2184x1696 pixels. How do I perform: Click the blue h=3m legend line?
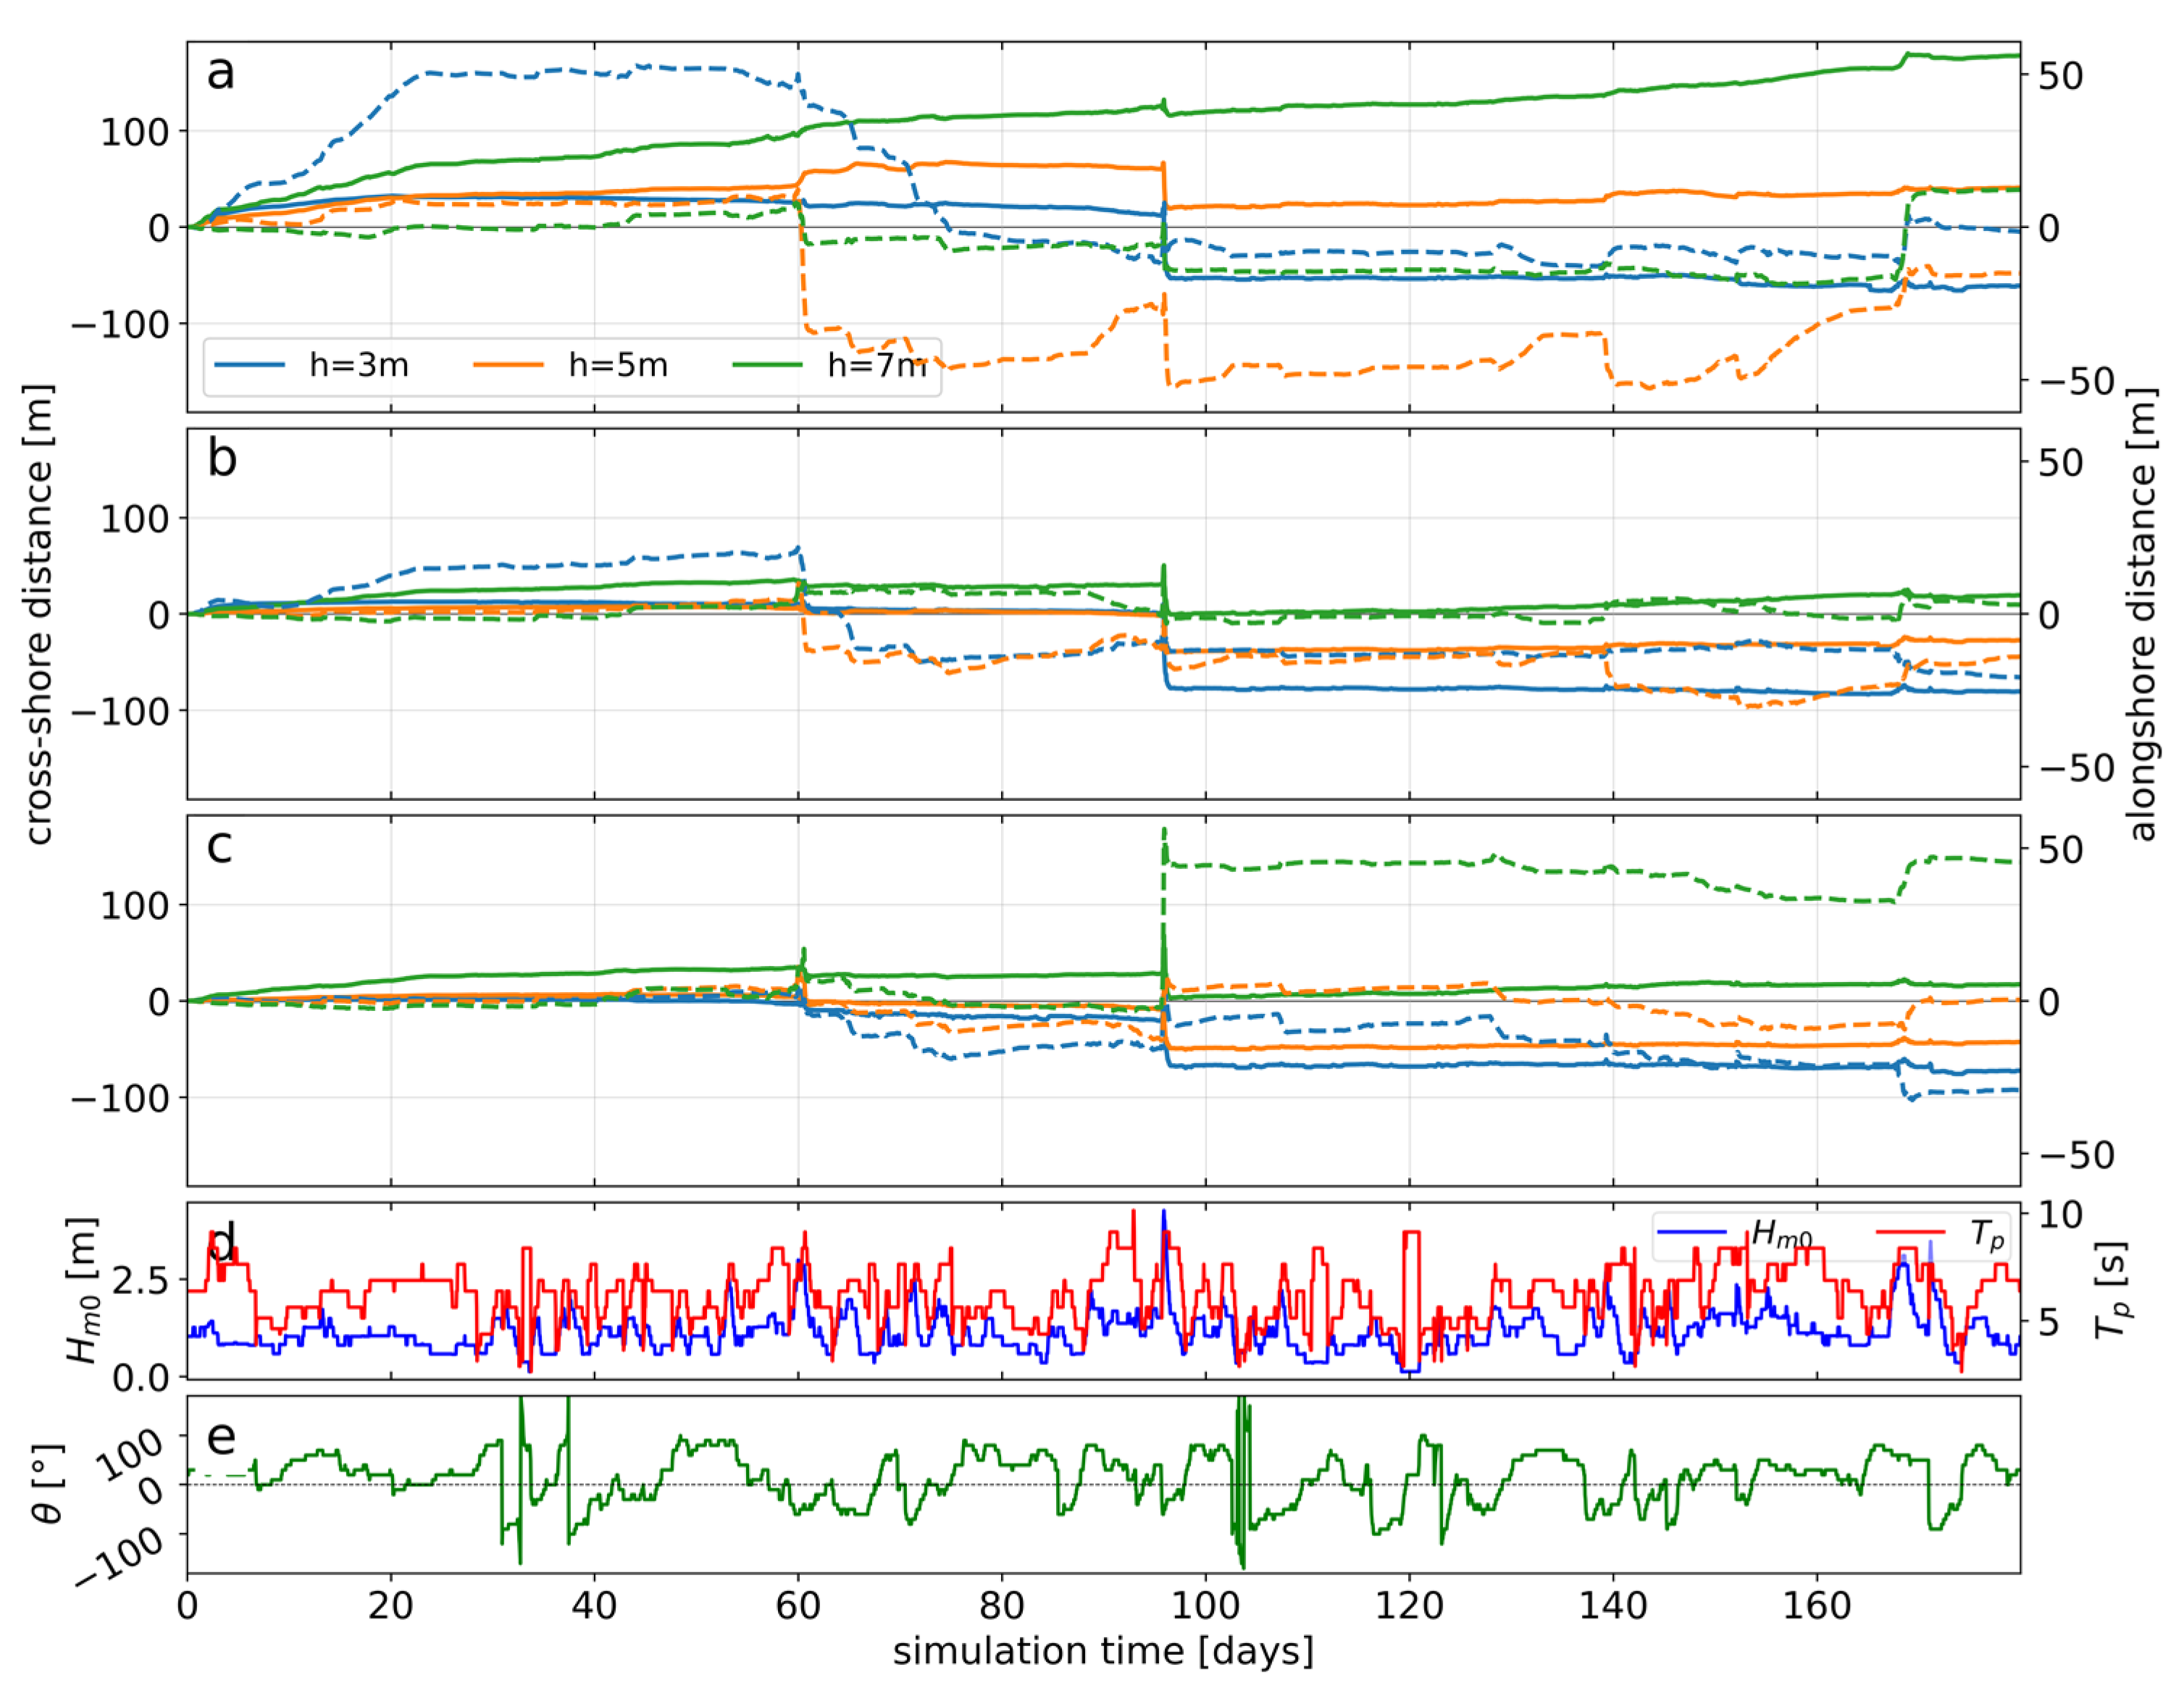[249, 365]
